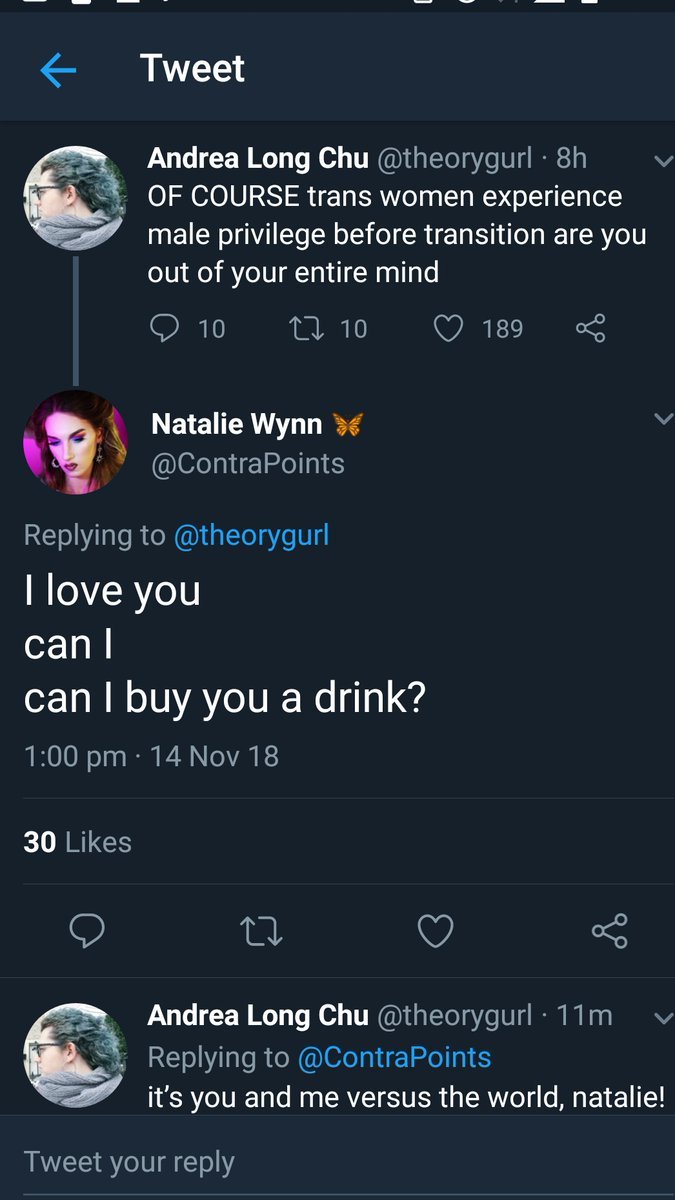Share Natalie Wynn's tweet
This screenshot has width=675, height=1200.
click(609, 931)
